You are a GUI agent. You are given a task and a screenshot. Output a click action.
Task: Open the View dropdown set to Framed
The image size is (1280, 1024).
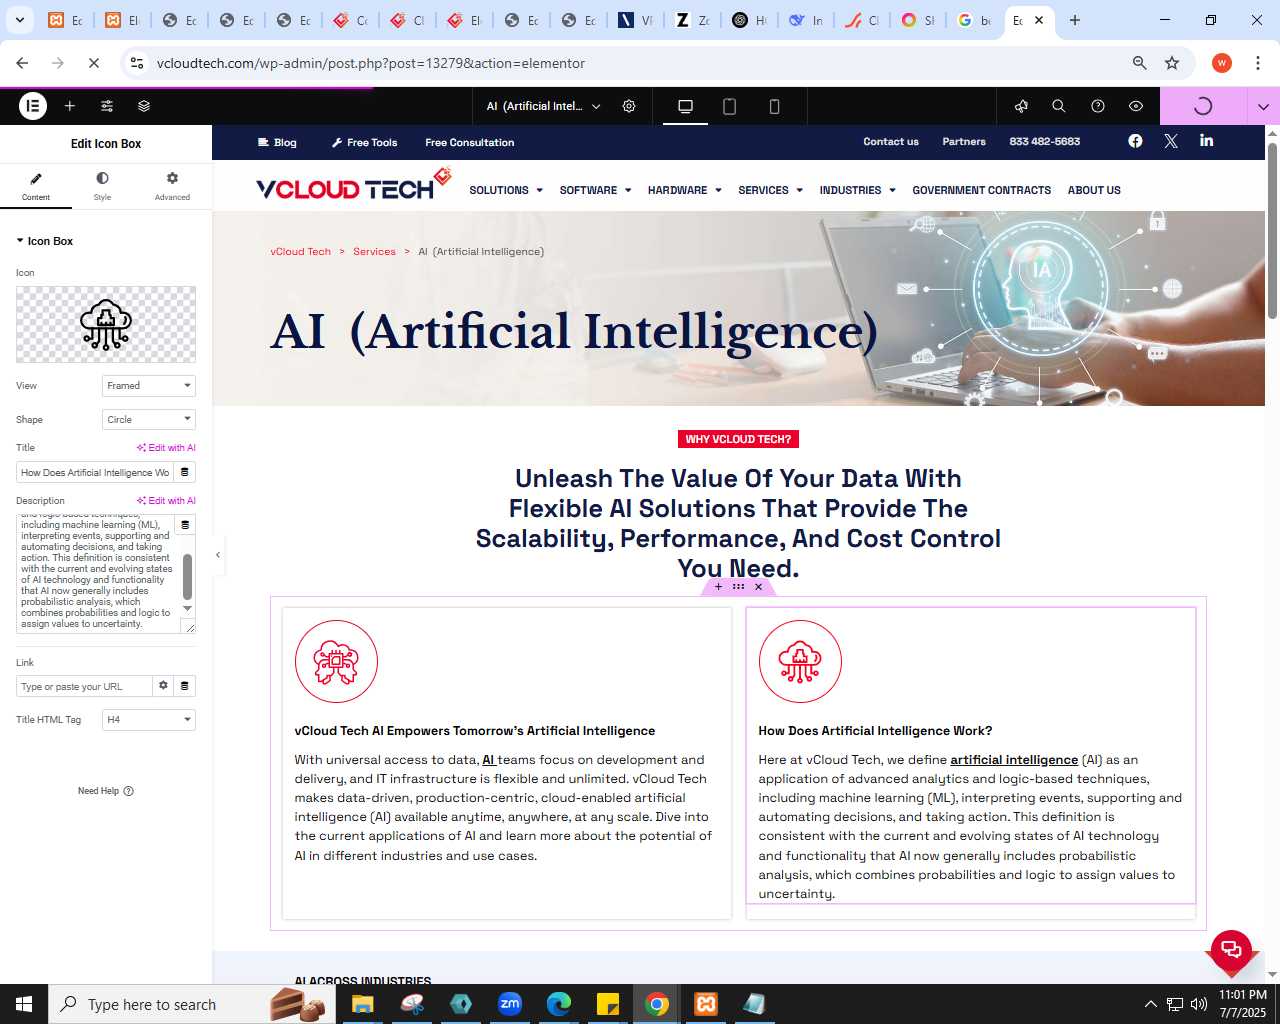click(149, 386)
